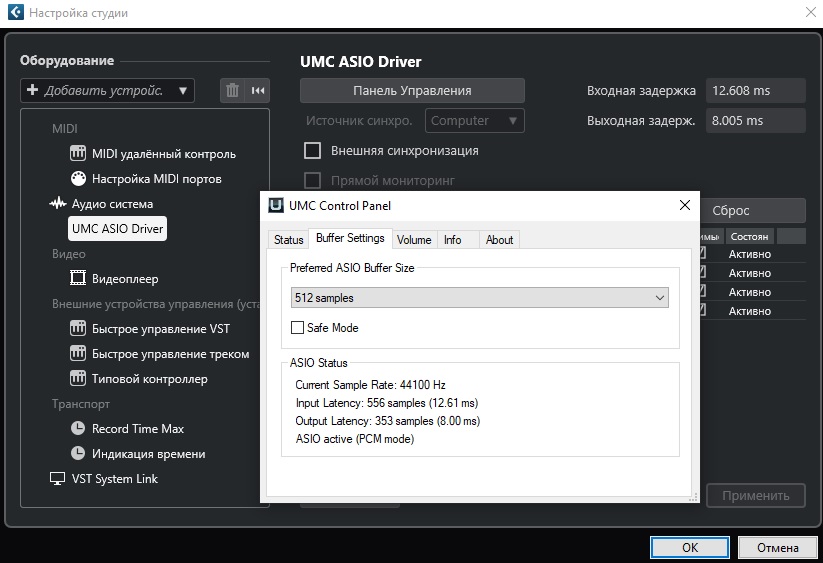Open MIDI port setup palette icon
Image resolution: width=823 pixels, height=563 pixels.
coord(79,179)
